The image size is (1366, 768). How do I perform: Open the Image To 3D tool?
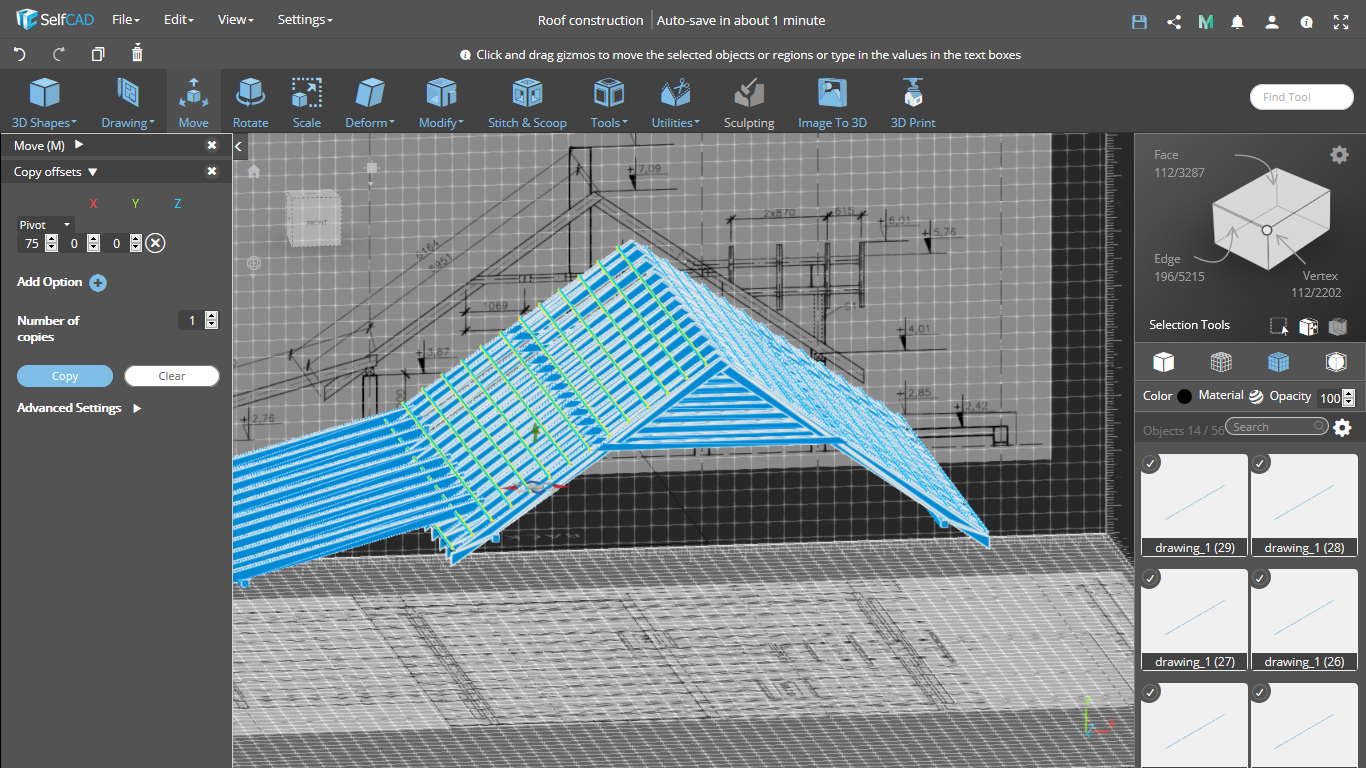[832, 103]
